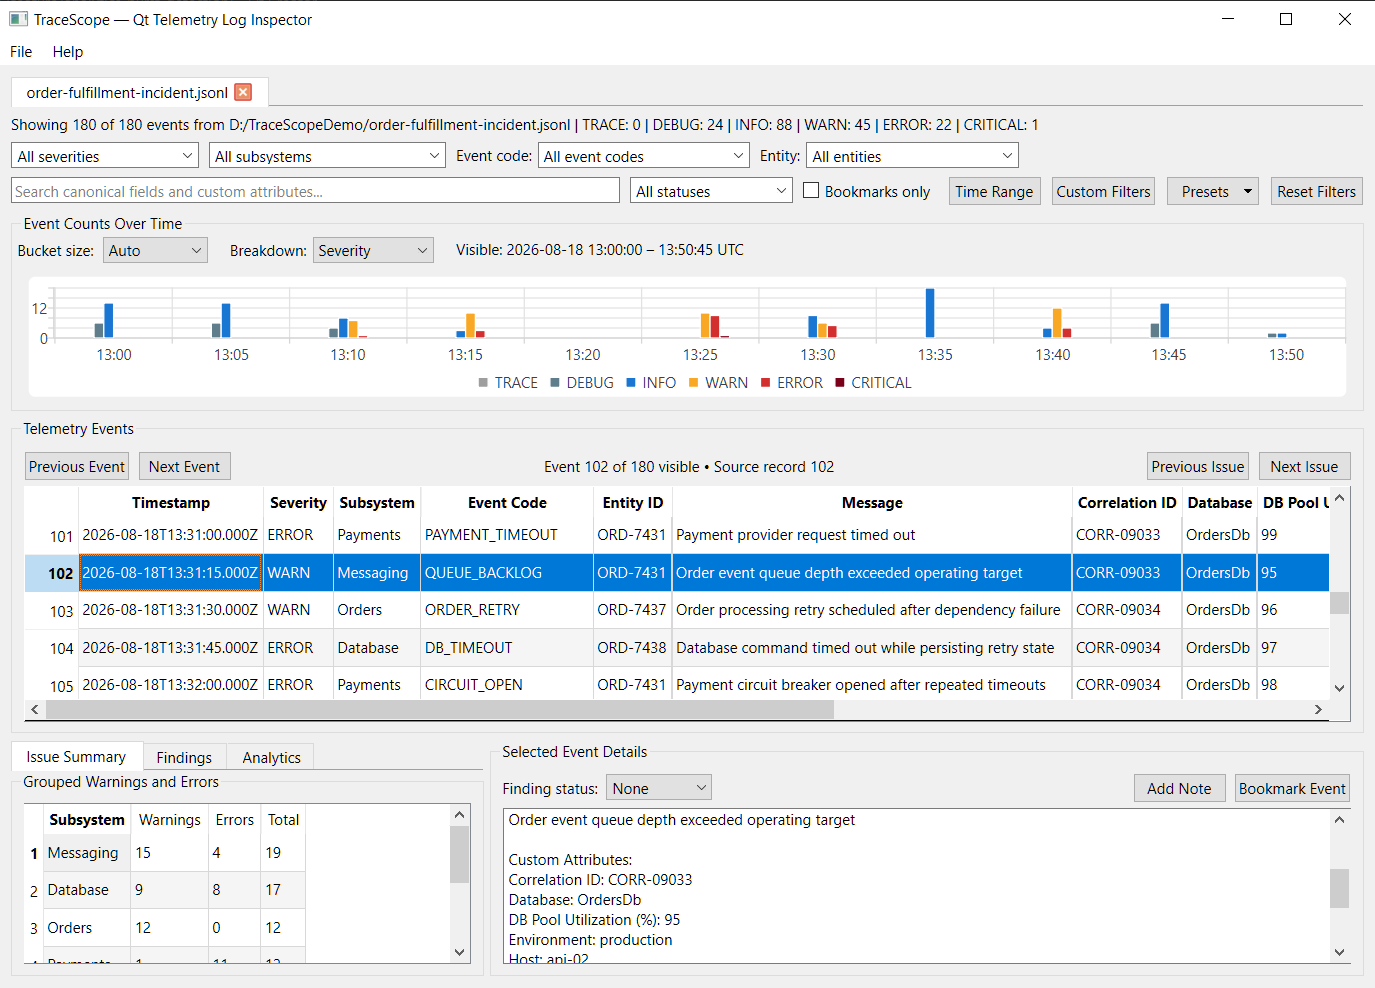1375x988 pixels.
Task: Enable the Bookmarks only checkbox
Action: (811, 191)
